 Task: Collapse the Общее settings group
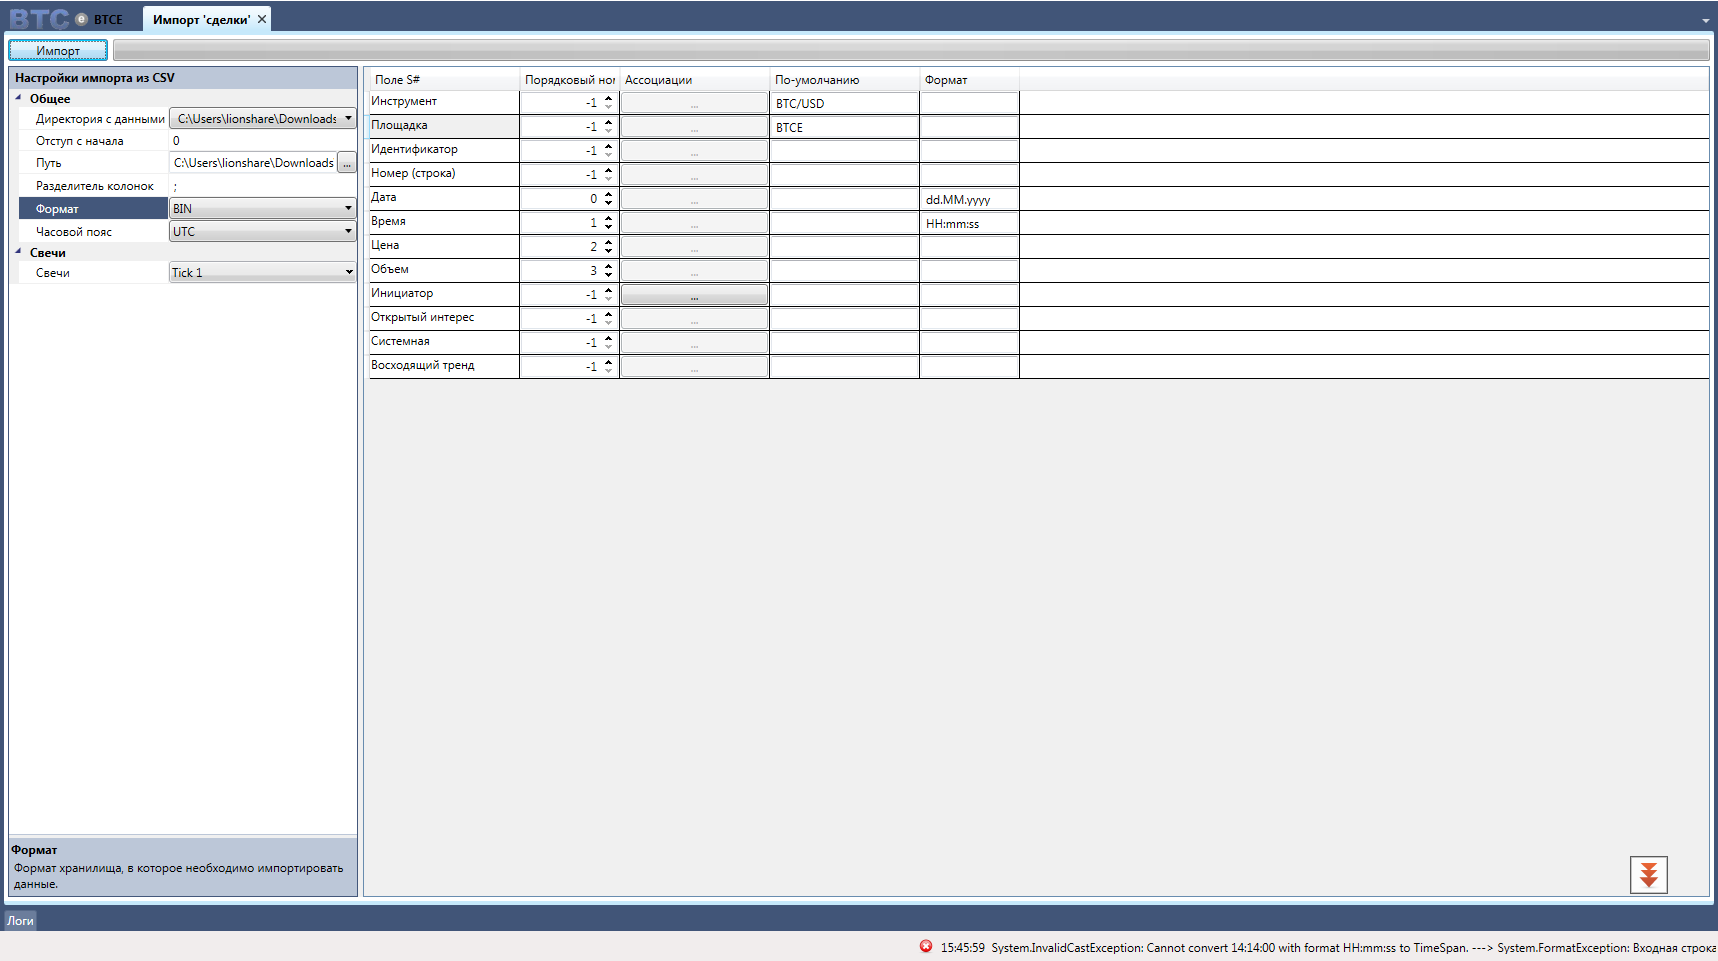coord(18,98)
